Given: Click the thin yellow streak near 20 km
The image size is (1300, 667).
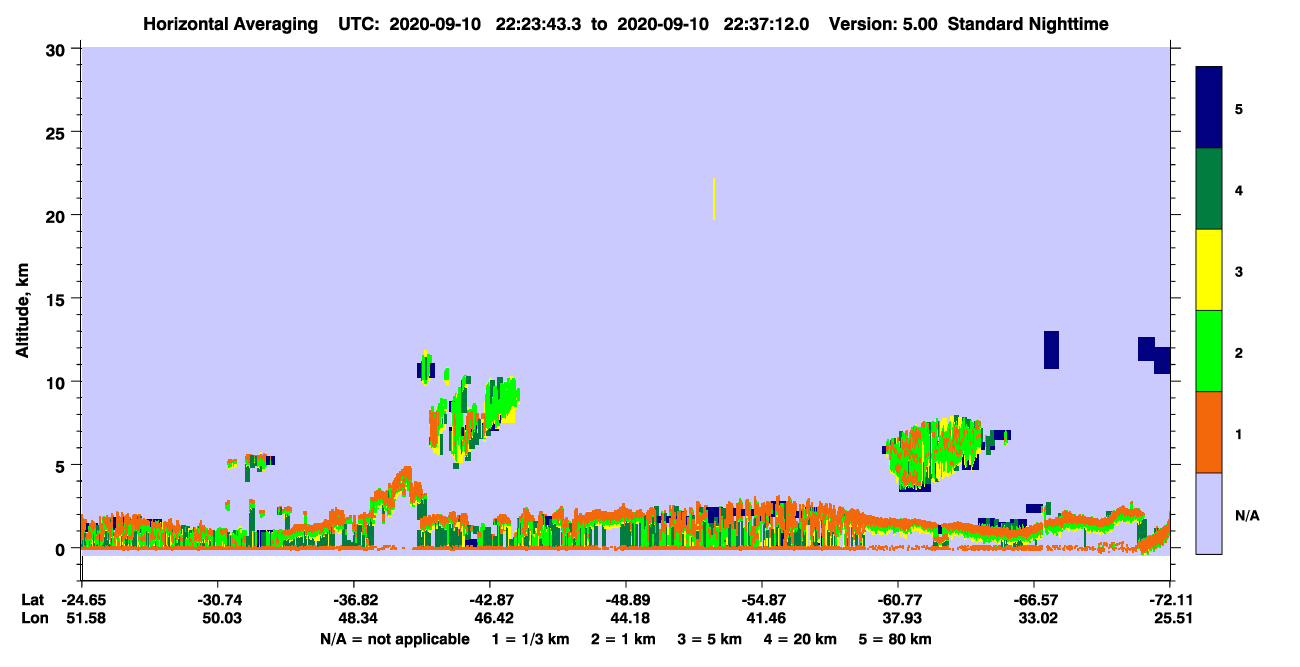Looking at the screenshot, I should [x=714, y=199].
